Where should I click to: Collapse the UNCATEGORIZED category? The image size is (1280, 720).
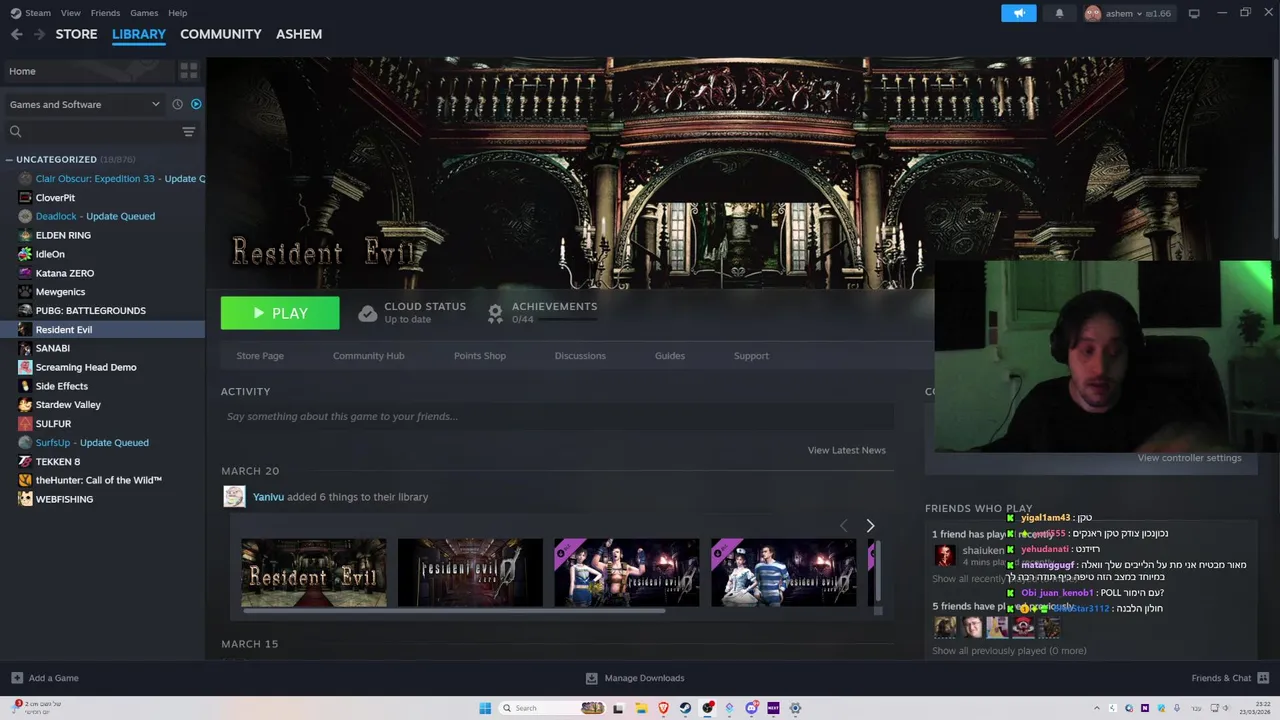9,159
